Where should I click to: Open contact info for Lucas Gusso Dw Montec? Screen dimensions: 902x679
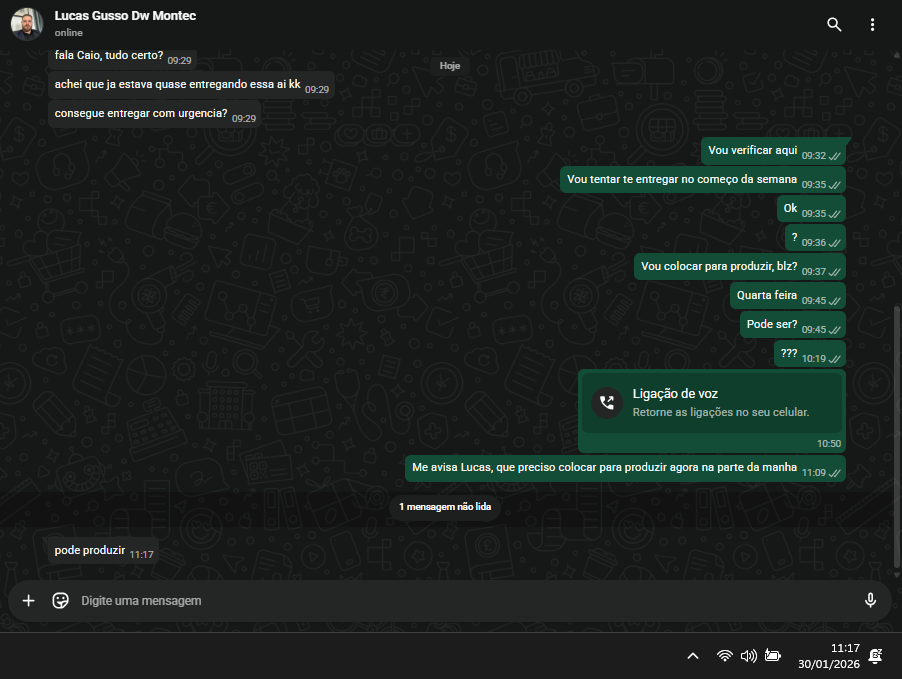click(x=125, y=17)
